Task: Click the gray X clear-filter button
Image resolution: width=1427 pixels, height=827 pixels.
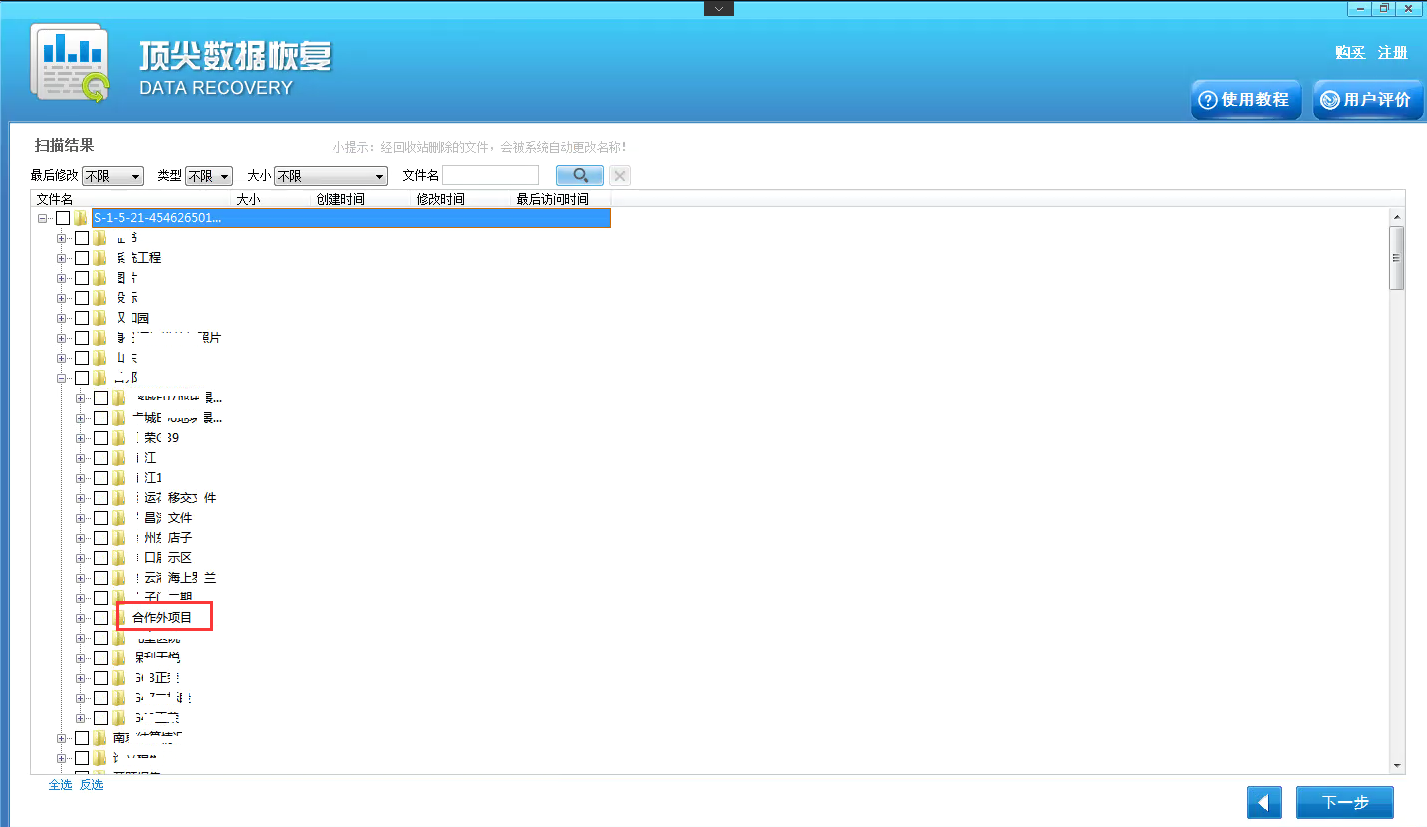Action: pos(620,176)
